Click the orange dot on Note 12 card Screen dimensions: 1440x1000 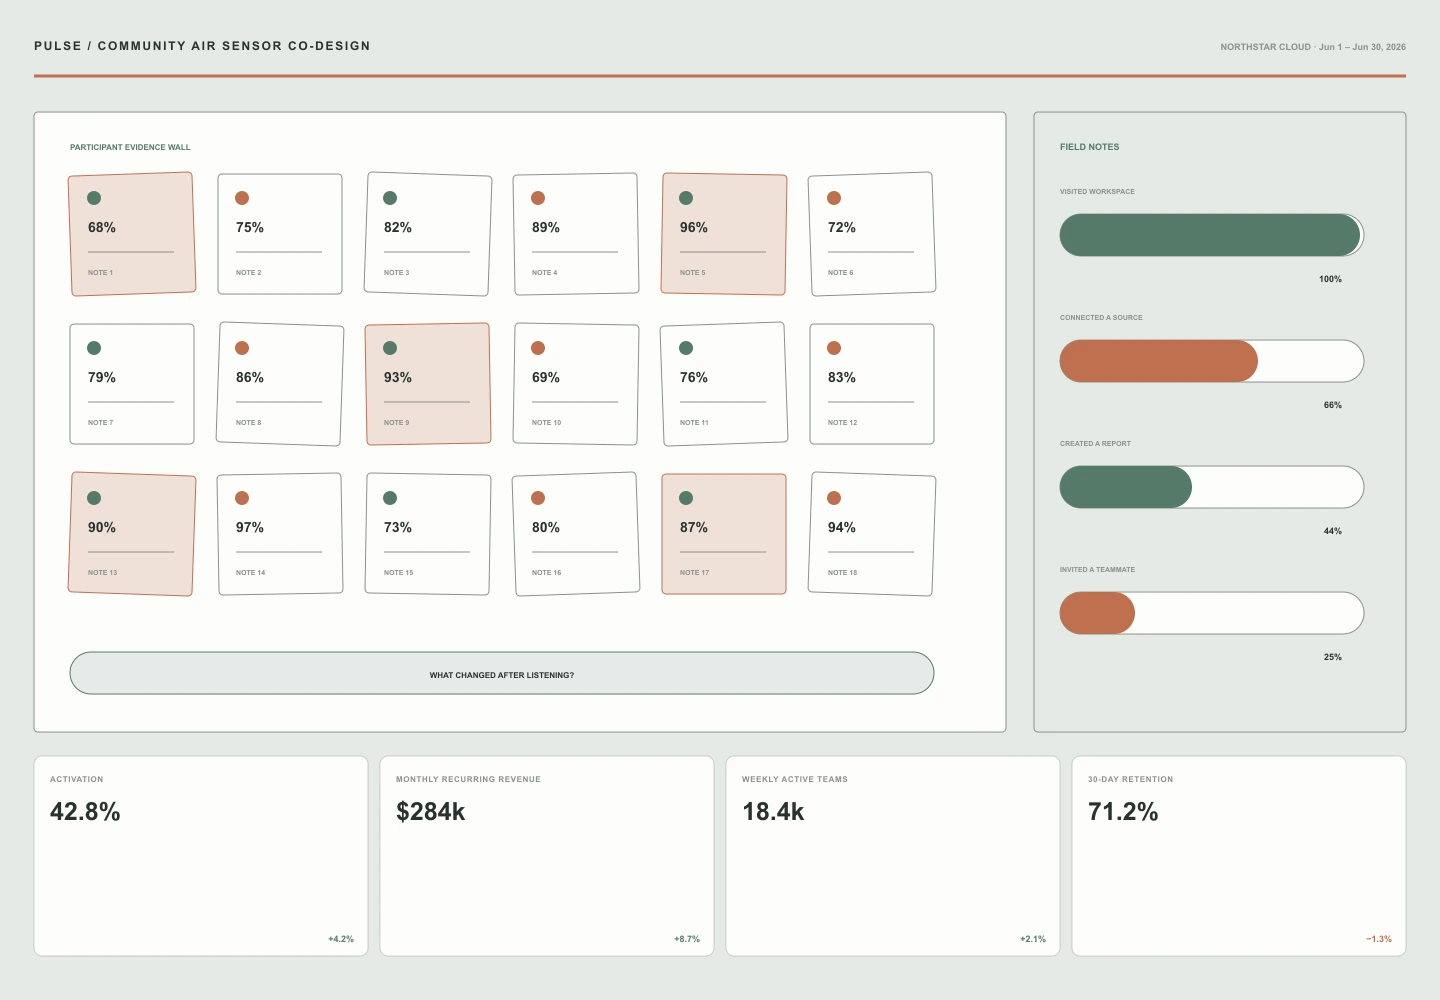834,348
